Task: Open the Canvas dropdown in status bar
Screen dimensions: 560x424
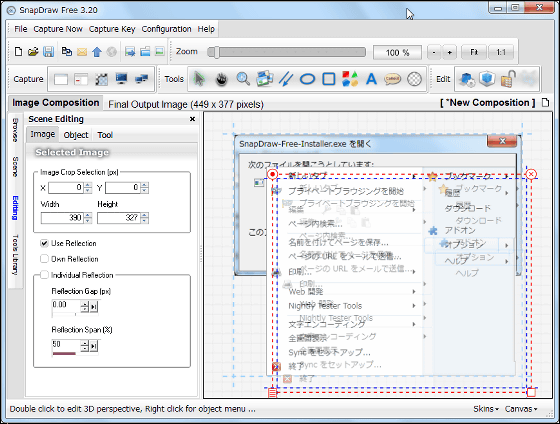Action: pos(521,409)
